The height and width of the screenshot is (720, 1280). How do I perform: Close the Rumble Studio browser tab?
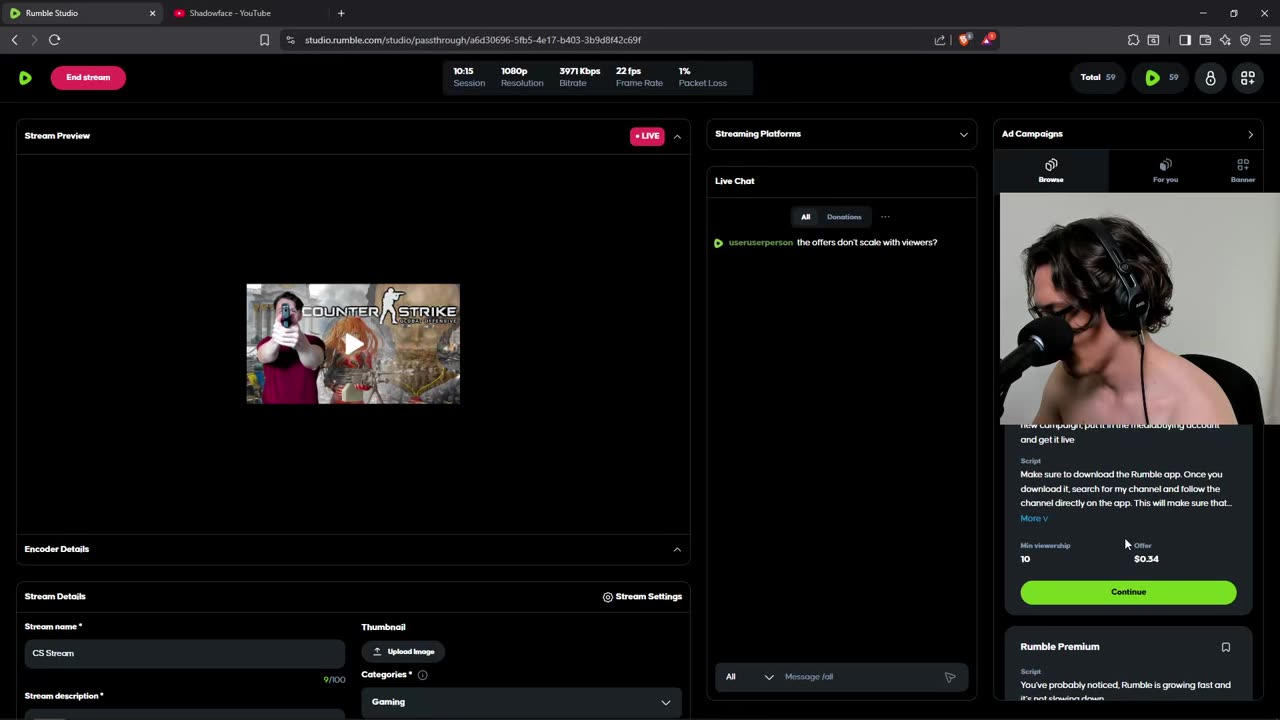coord(152,13)
